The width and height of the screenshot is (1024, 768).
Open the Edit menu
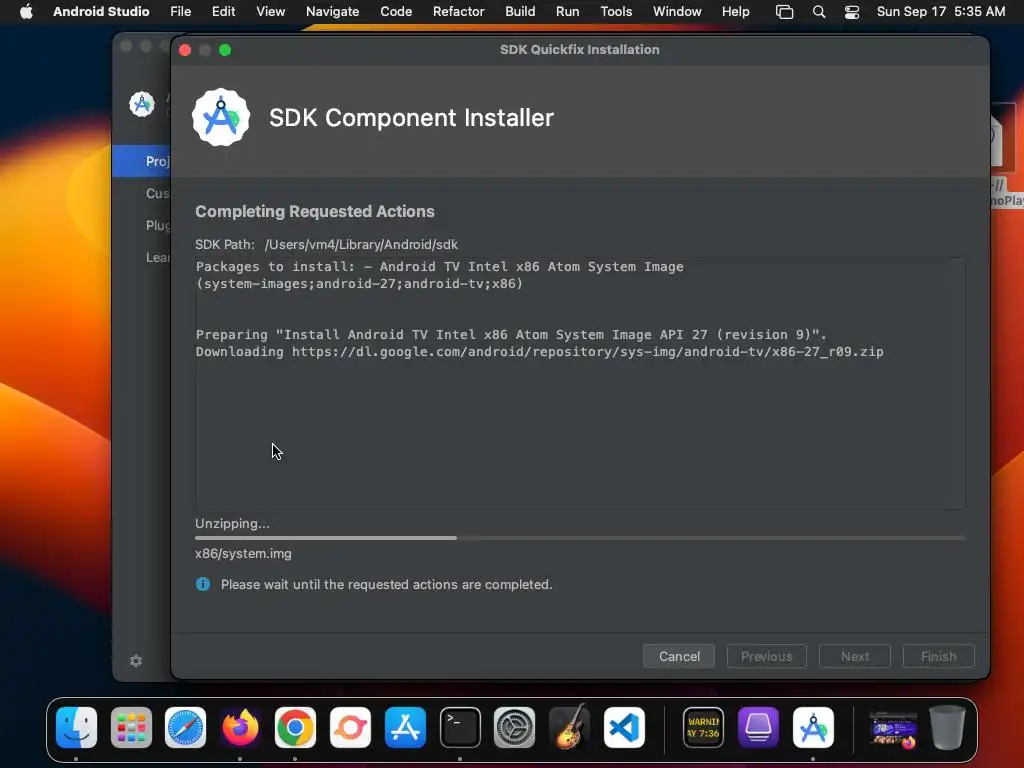(223, 12)
